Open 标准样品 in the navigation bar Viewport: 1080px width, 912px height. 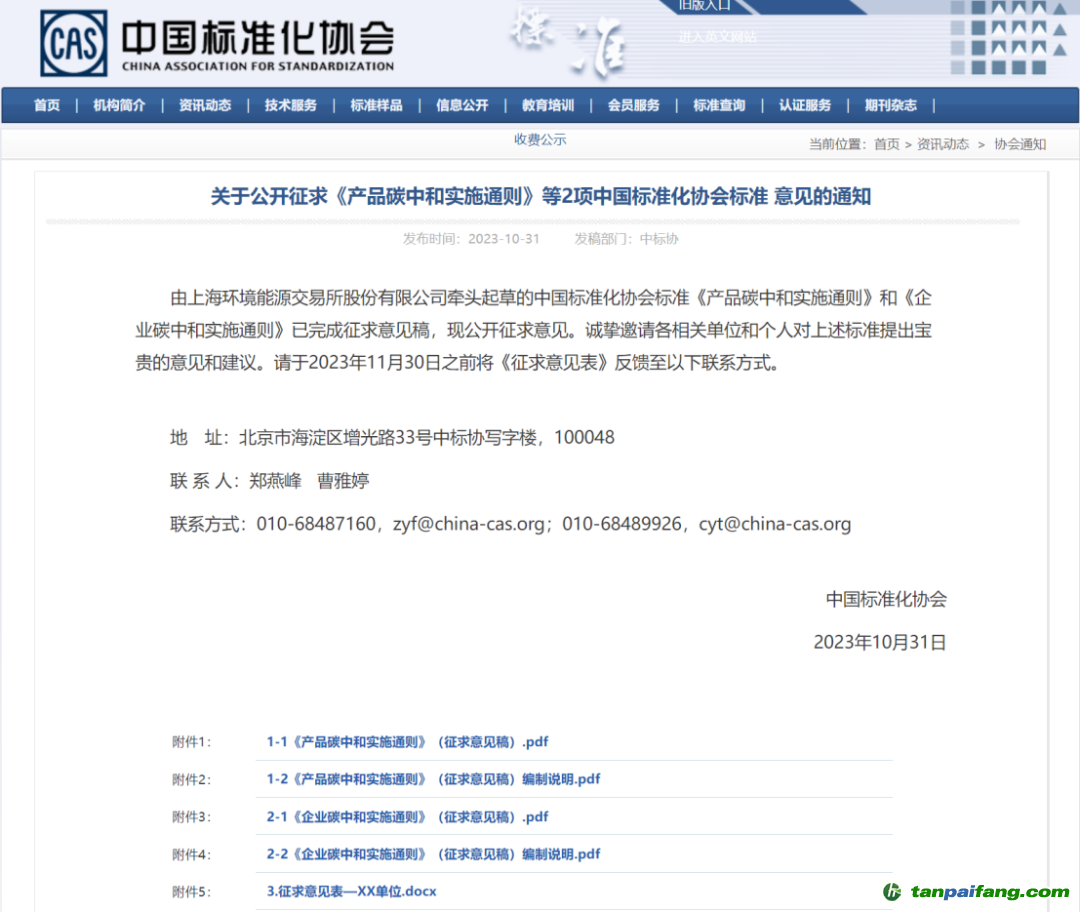click(x=377, y=106)
